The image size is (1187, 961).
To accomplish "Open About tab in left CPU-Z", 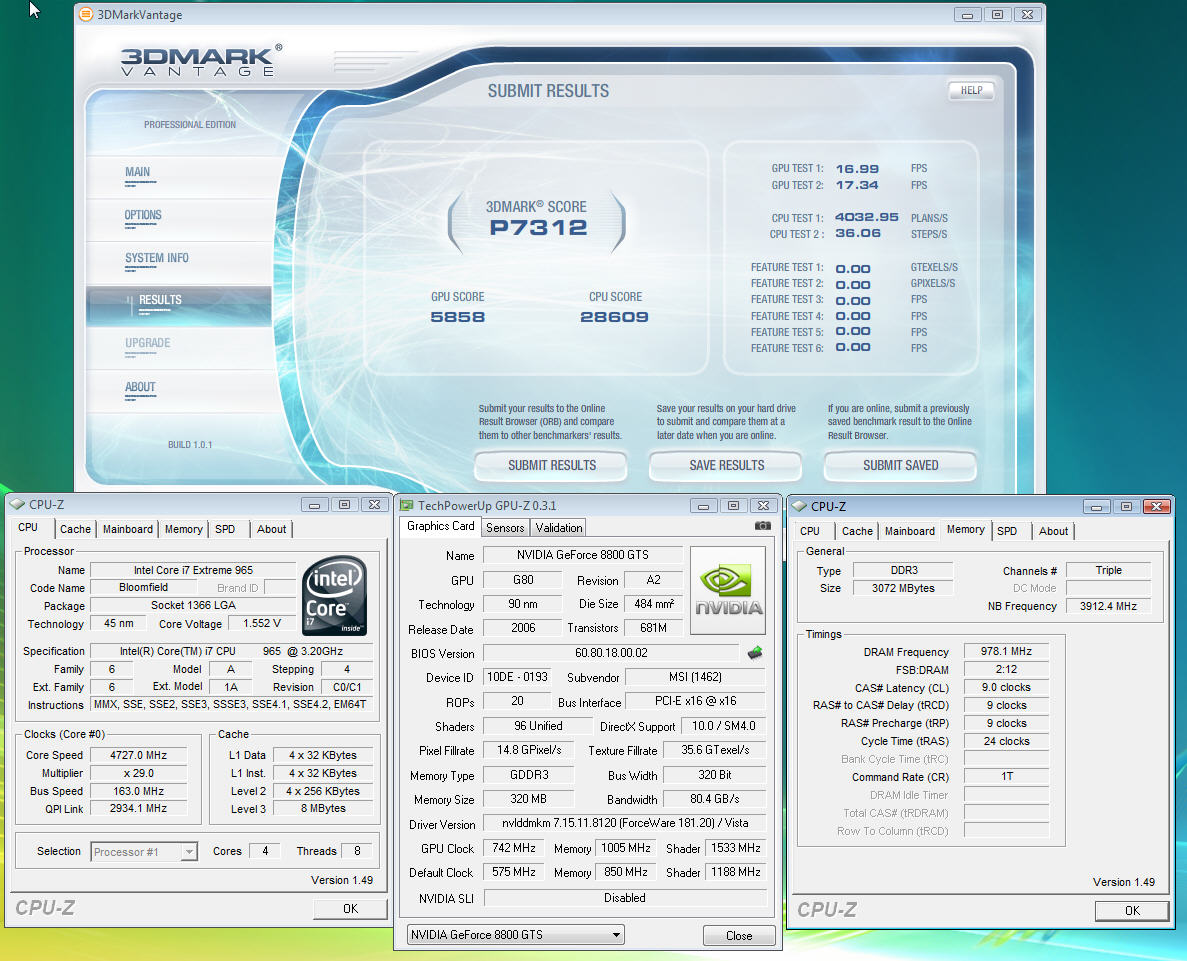I will 272,529.
